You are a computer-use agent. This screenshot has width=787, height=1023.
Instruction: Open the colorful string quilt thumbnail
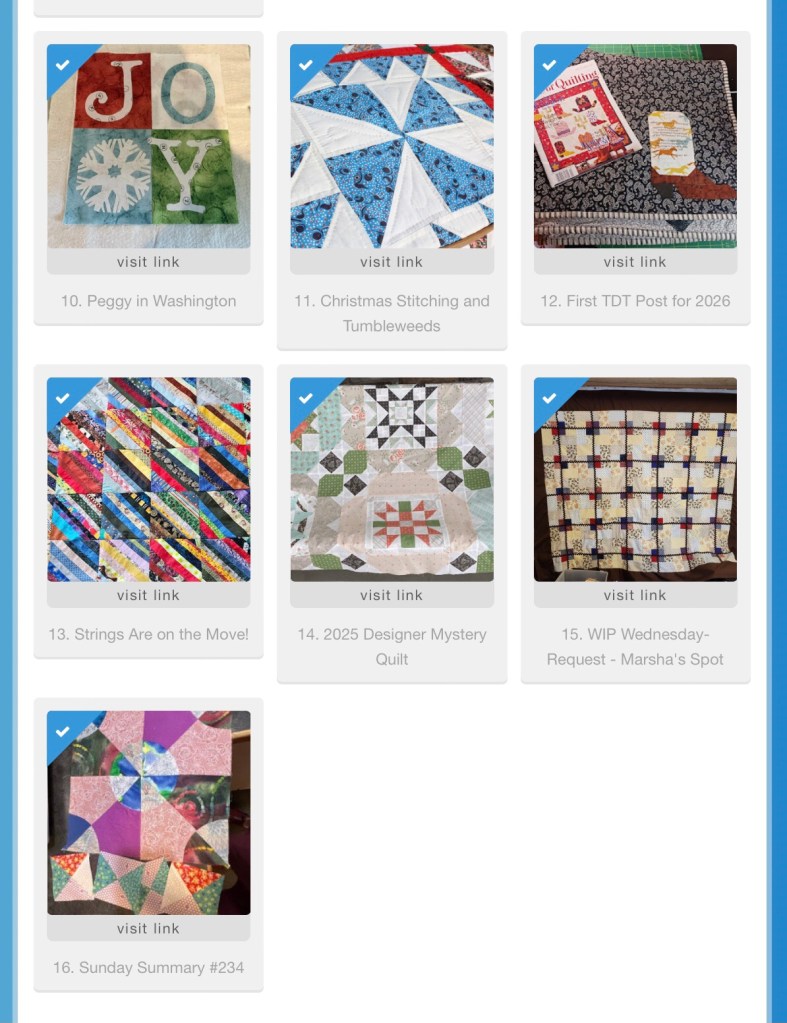(x=149, y=480)
